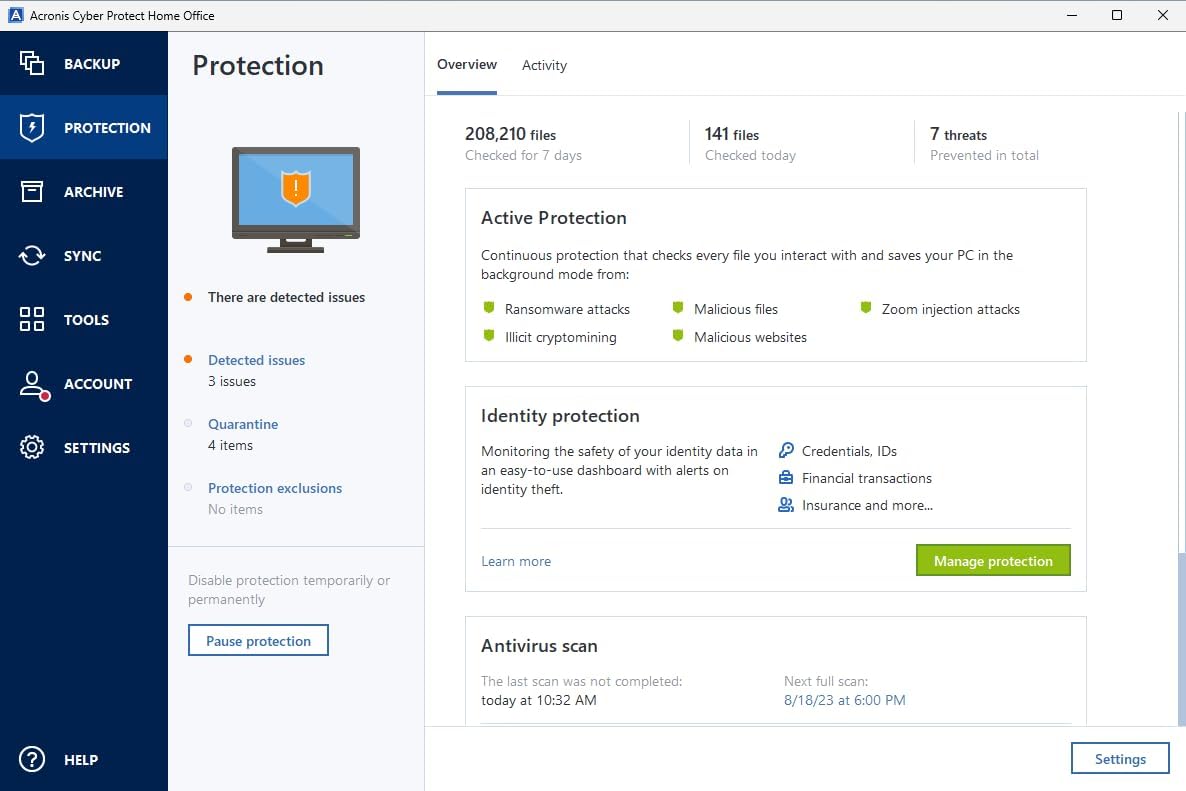Open the Backup section in the sidebar
1186x791 pixels.
84,63
